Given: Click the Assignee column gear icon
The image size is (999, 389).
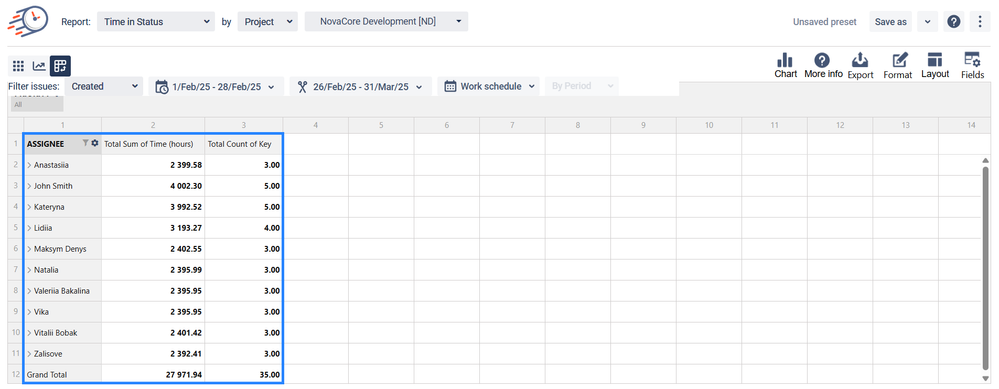Looking at the screenshot, I should (x=95, y=143).
